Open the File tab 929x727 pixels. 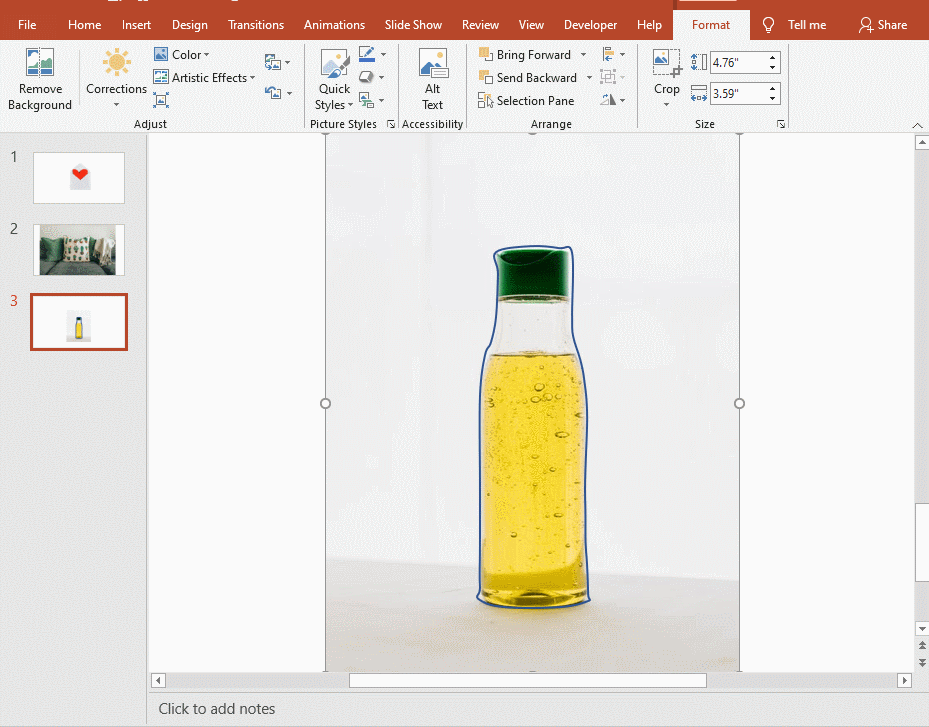[27, 25]
